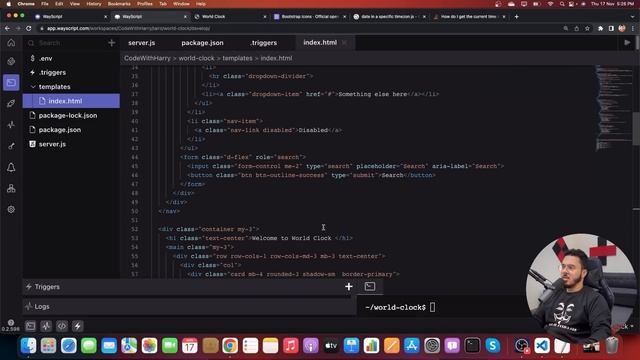The image size is (640, 360).
Task: Switch to the package.json editor tab
Action: click(202, 43)
